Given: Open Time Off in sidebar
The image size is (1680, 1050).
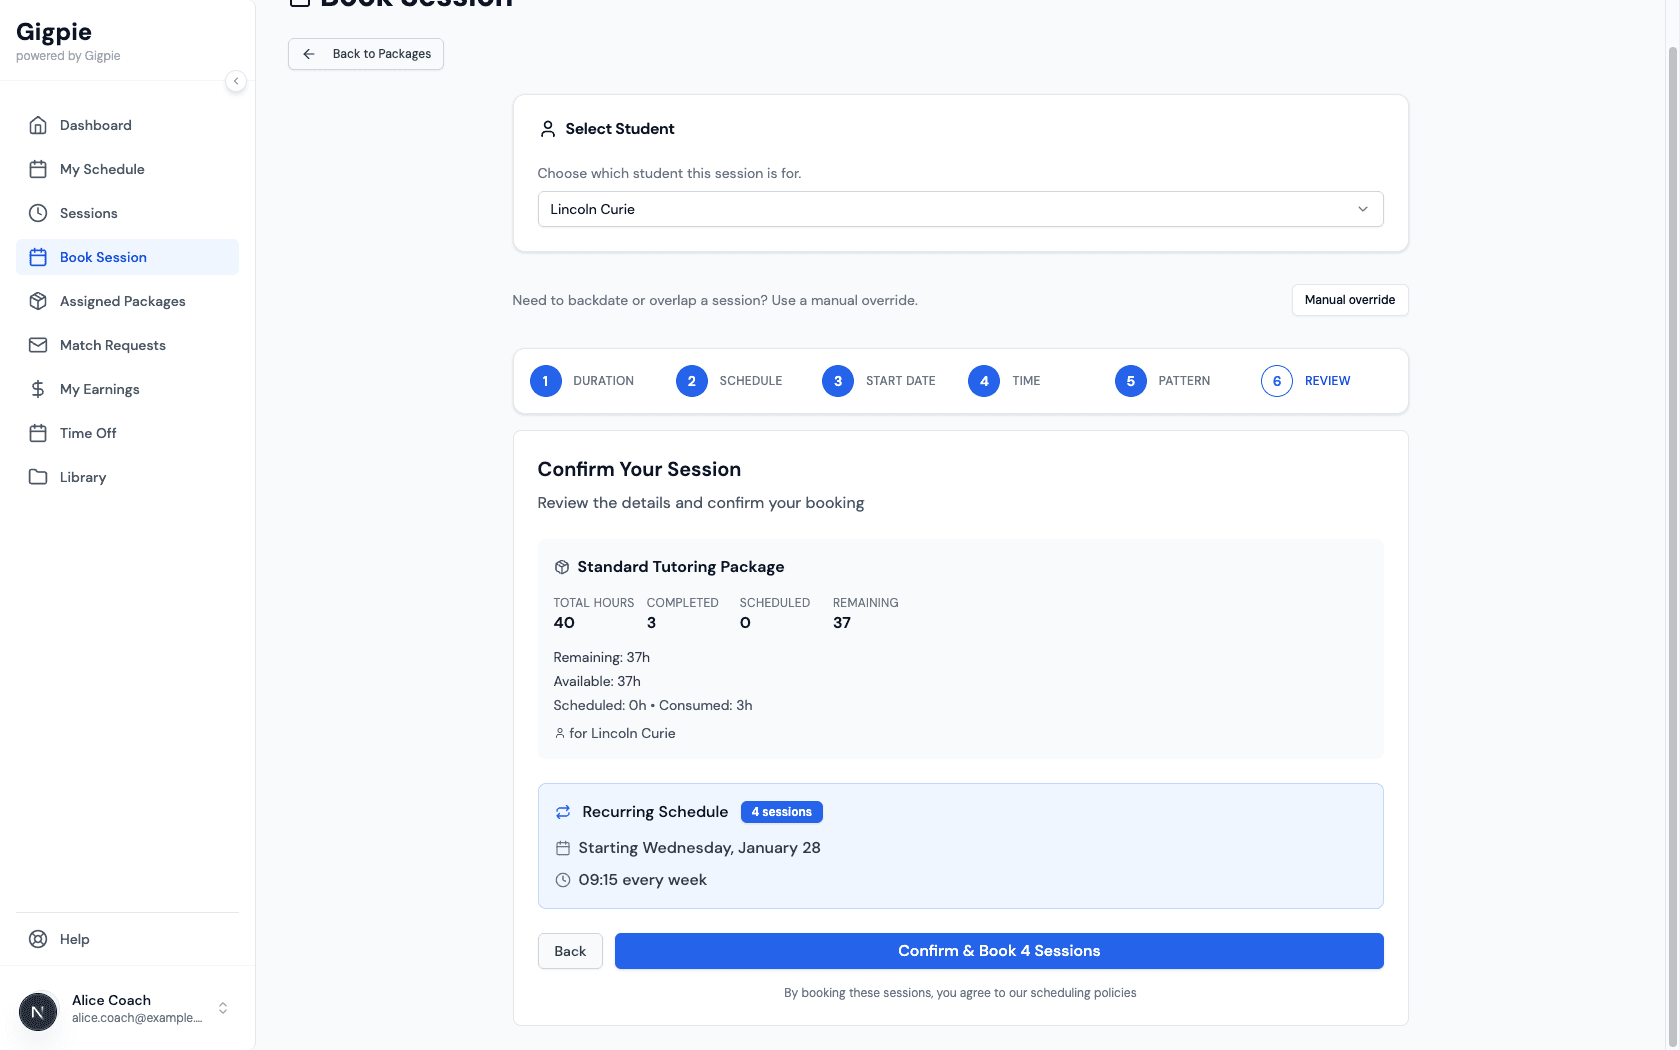Looking at the screenshot, I should point(88,433).
